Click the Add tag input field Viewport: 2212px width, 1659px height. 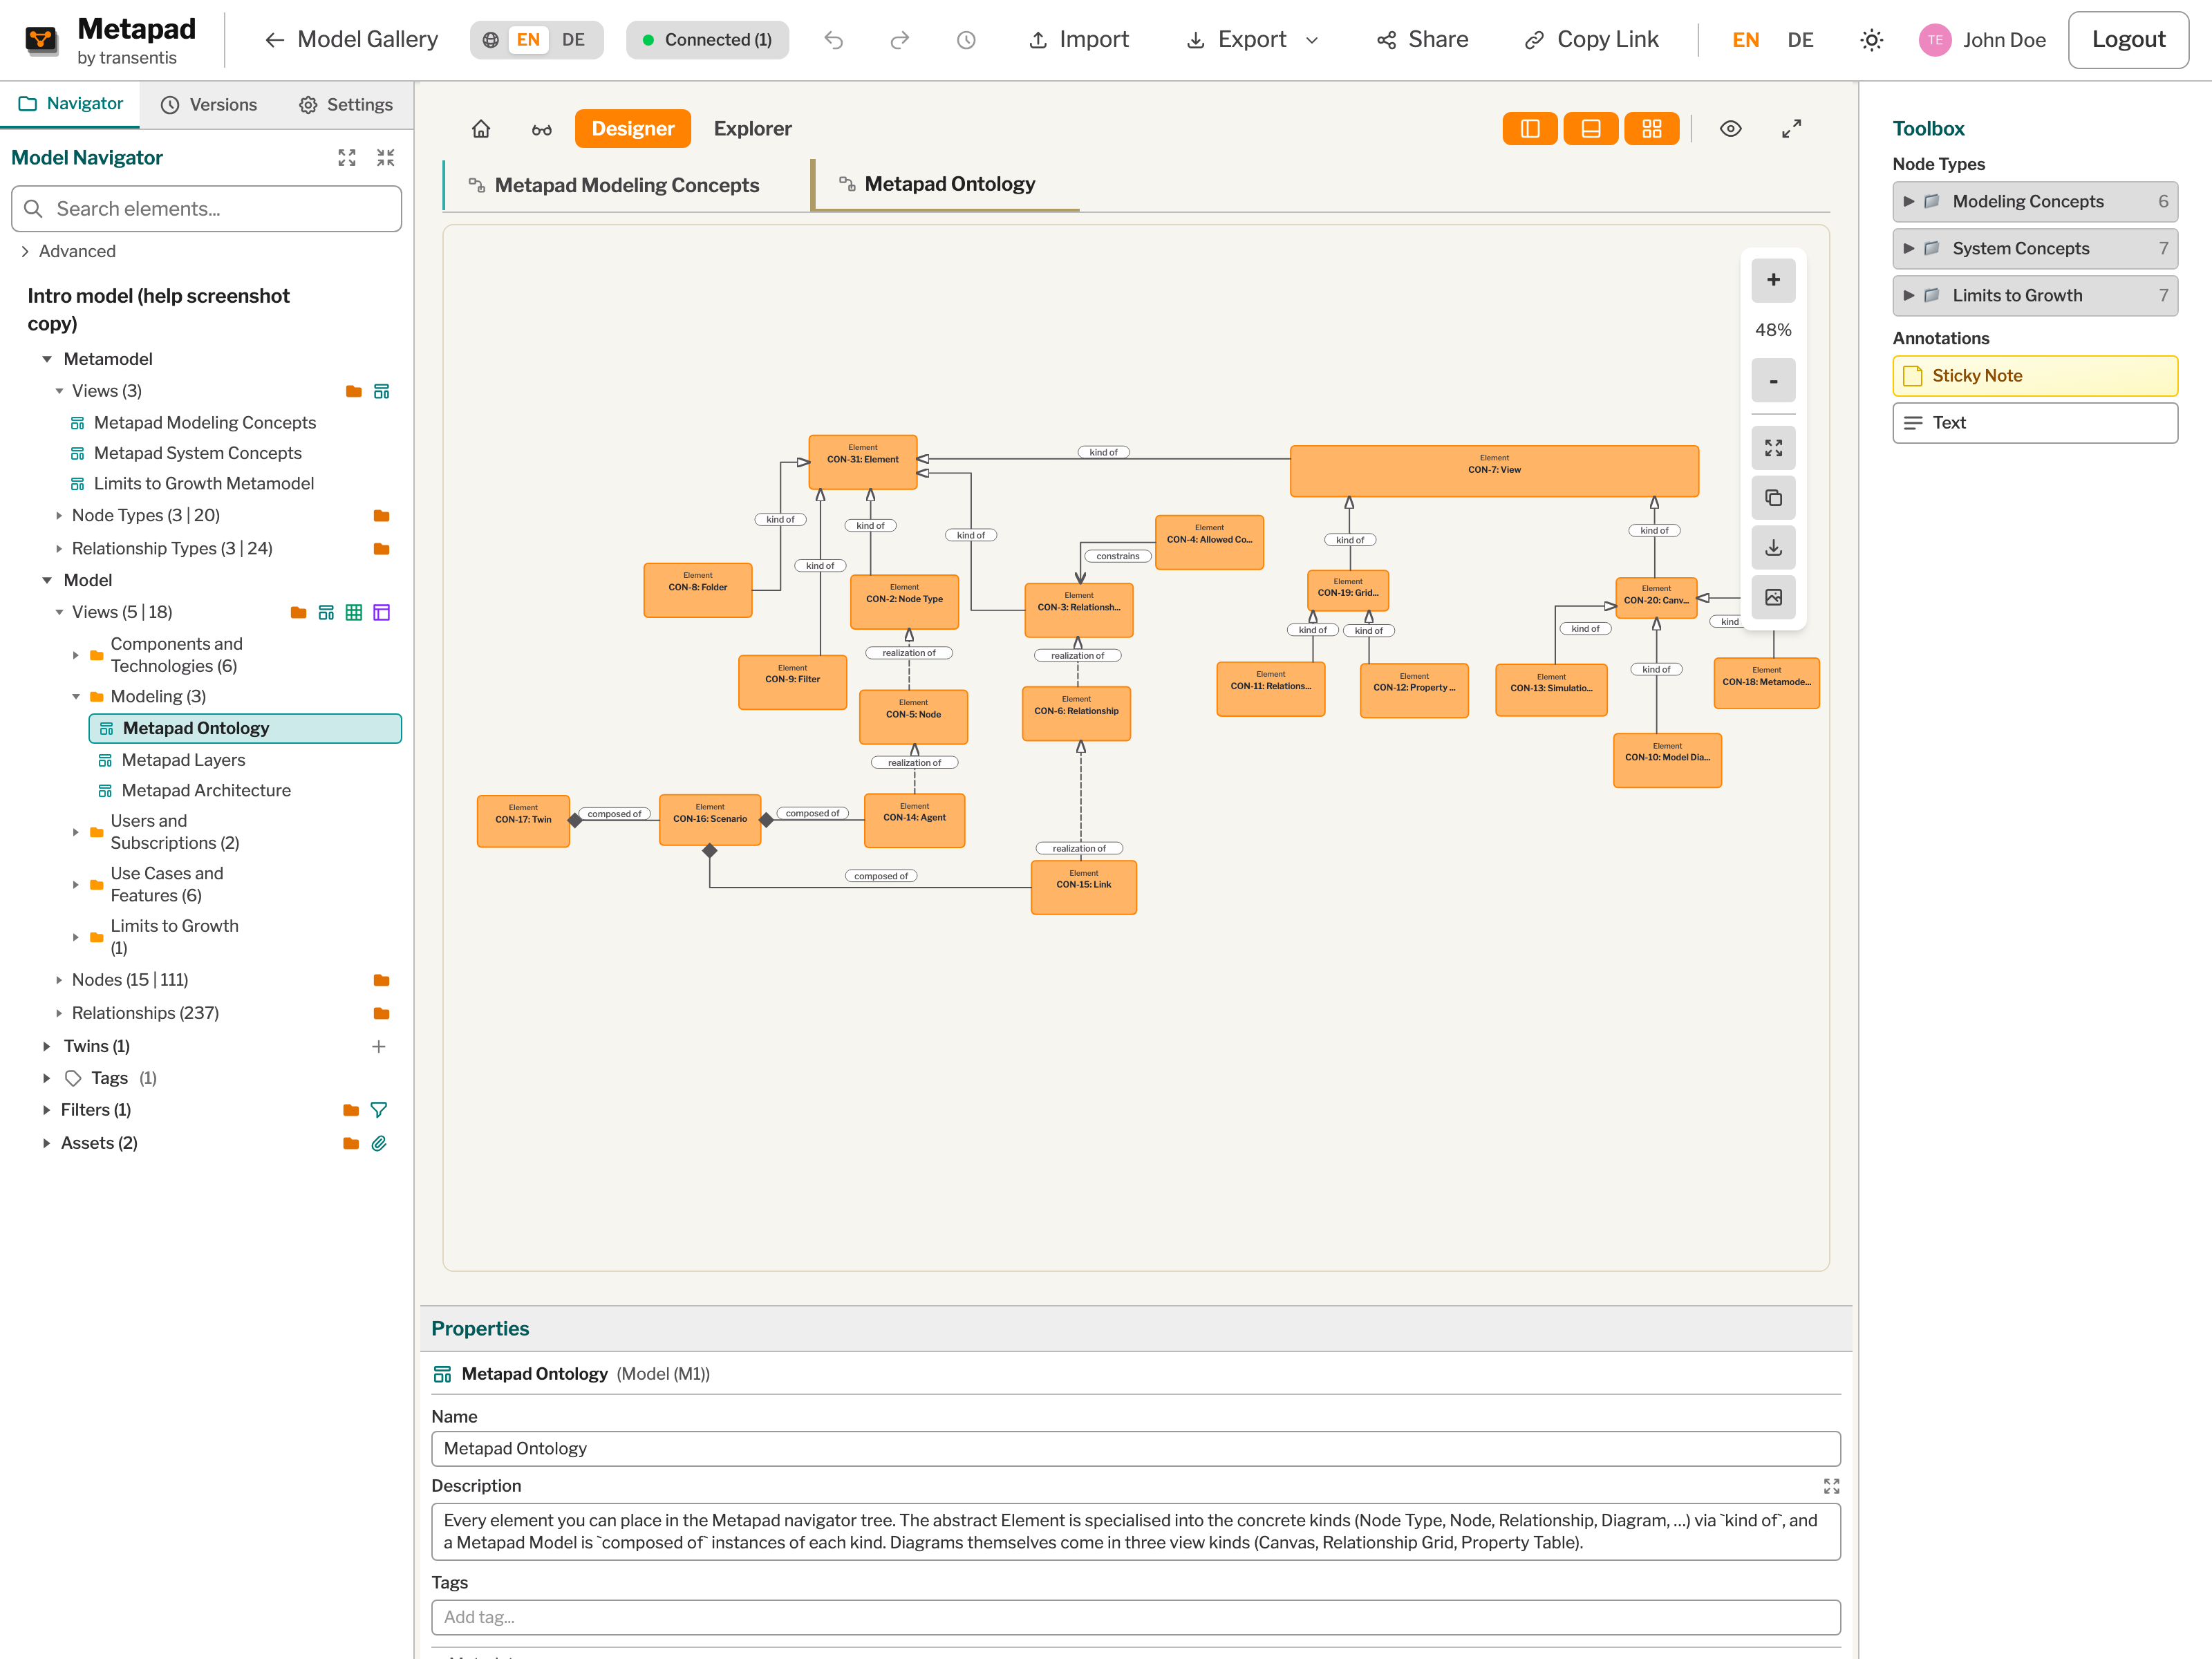coord(1135,1618)
